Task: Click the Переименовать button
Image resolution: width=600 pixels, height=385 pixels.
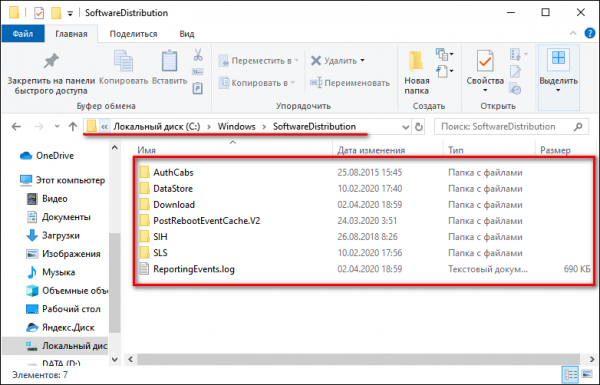Action: pos(350,83)
